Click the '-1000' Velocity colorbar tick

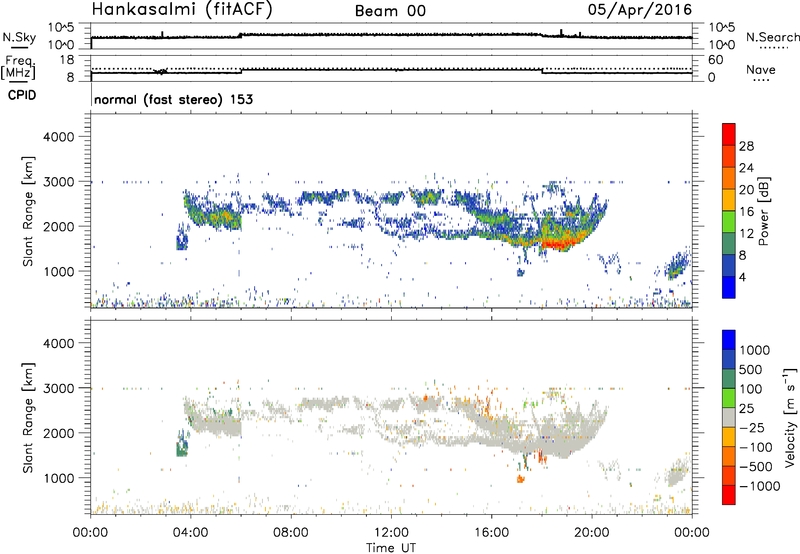click(759, 486)
